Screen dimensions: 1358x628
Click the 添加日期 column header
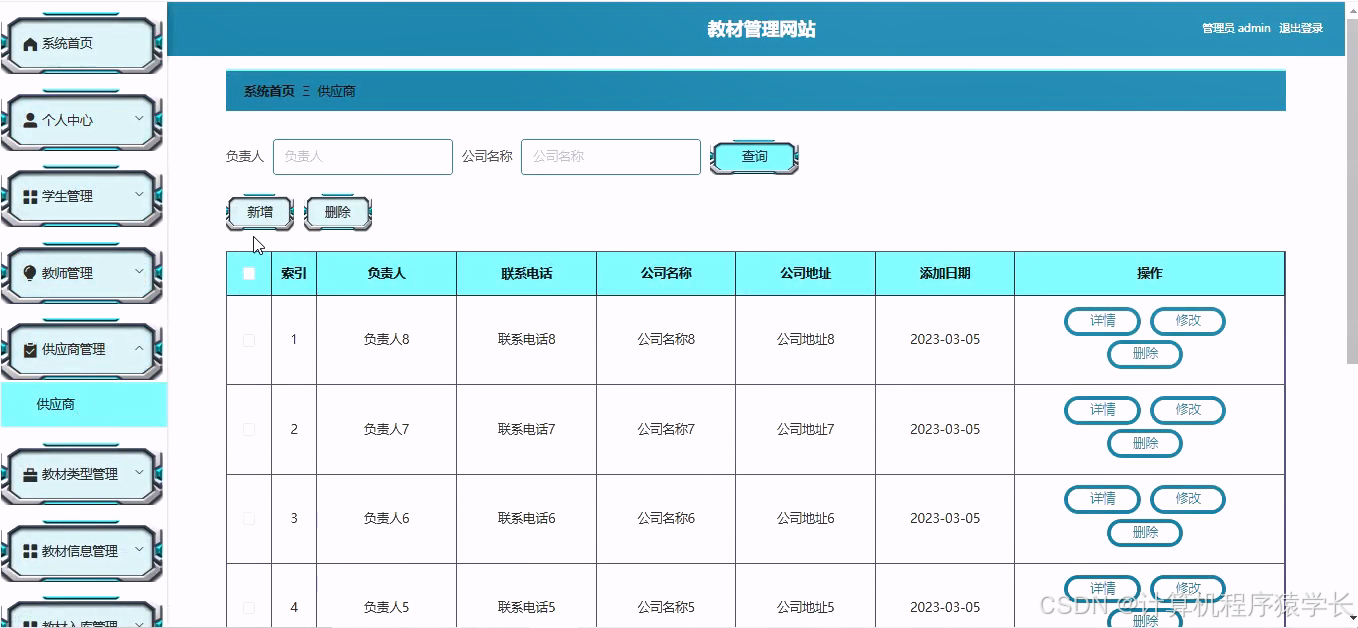tap(945, 273)
